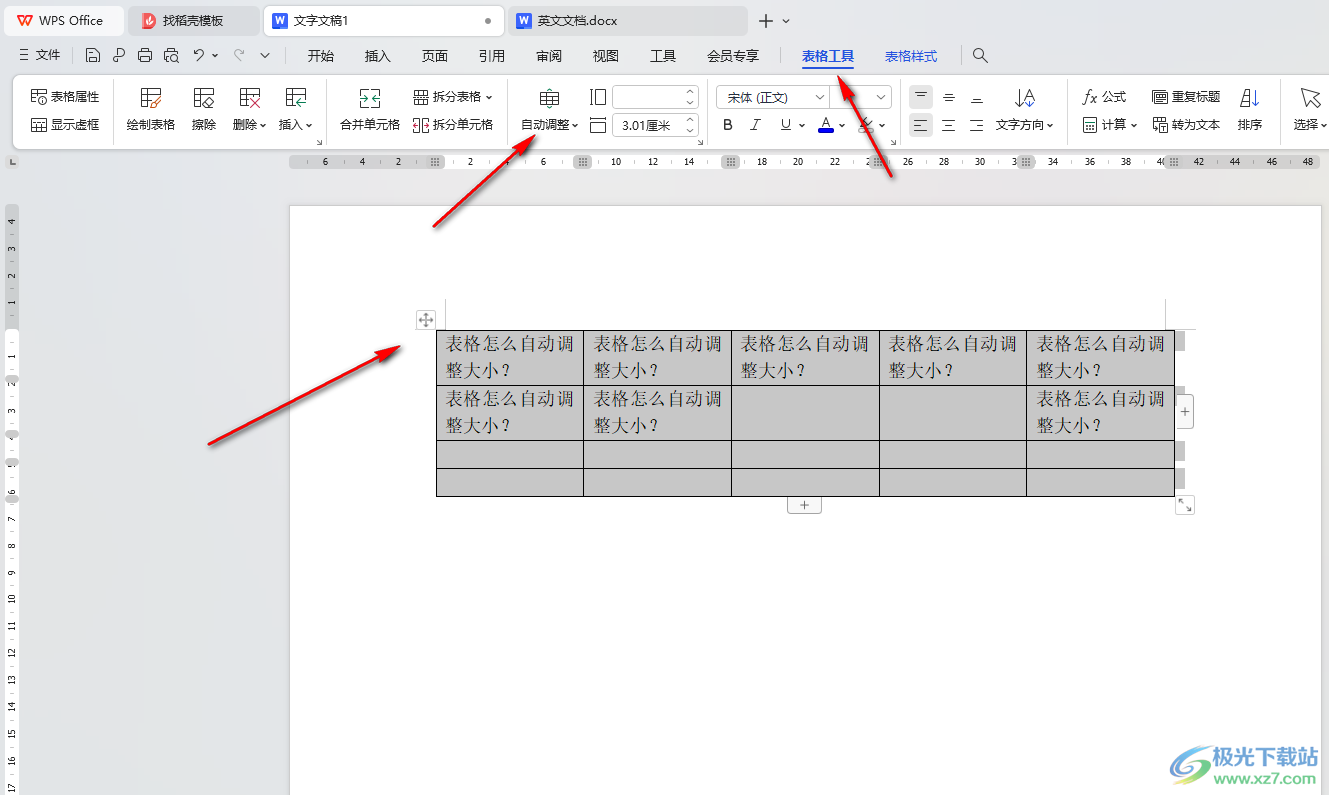The height and width of the screenshot is (795, 1329).
Task: Click the Sort (排序) button
Action: (x=1250, y=110)
